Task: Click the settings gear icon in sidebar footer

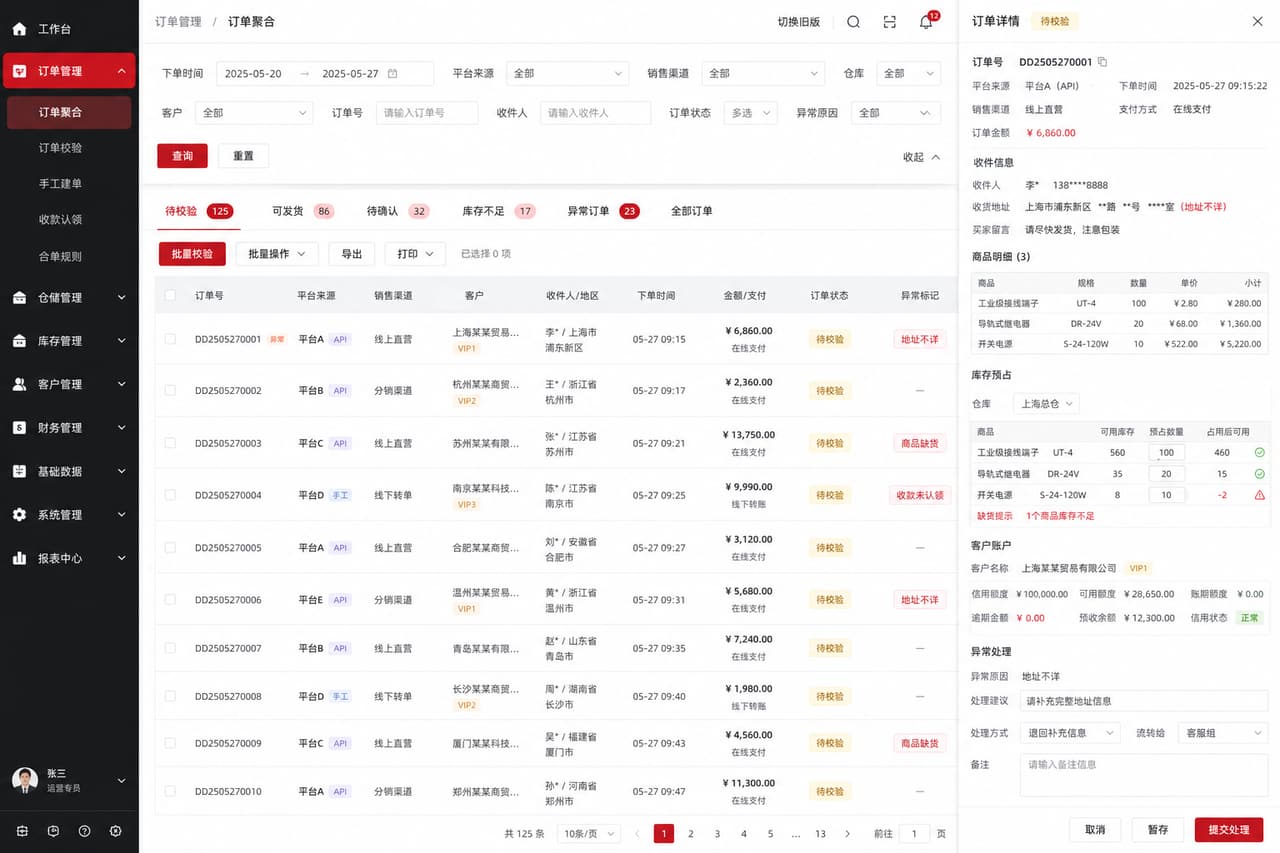Action: [x=115, y=831]
